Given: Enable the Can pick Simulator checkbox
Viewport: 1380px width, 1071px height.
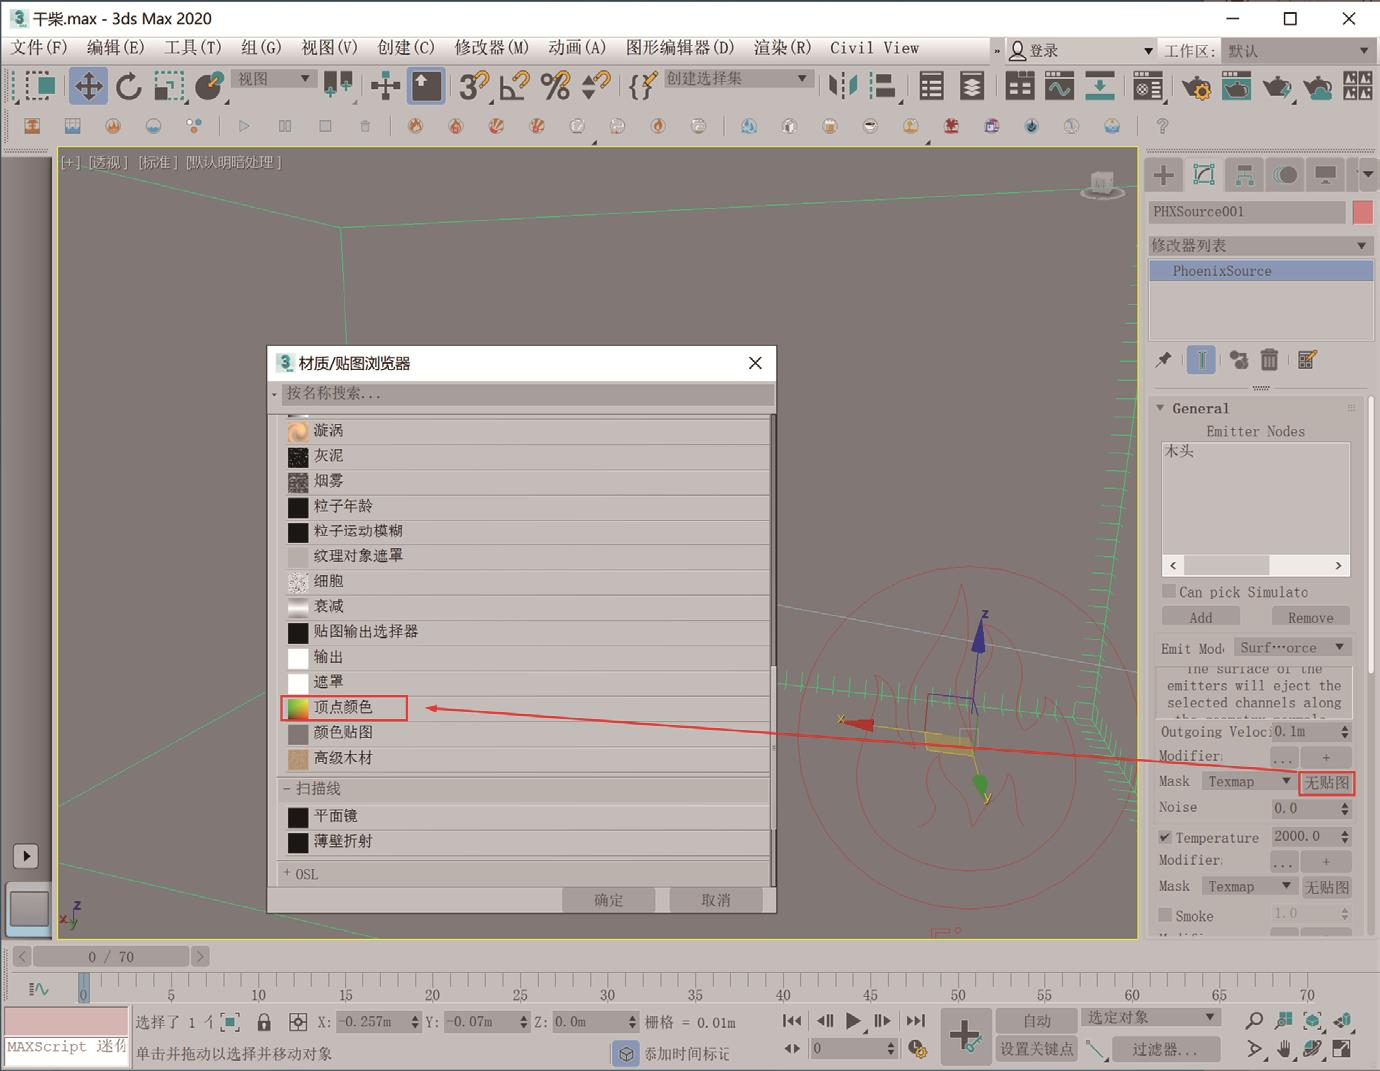Looking at the screenshot, I should pyautogui.click(x=1168, y=591).
